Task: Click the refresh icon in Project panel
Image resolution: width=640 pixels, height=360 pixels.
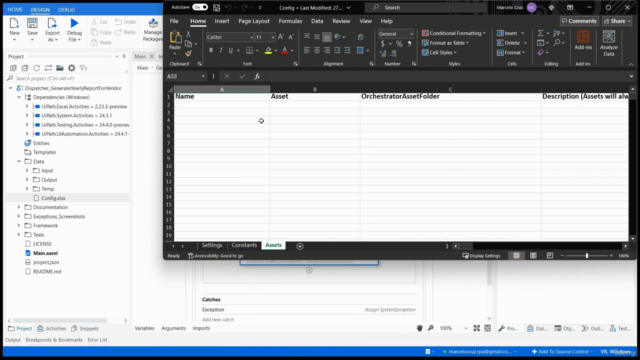Action: [x=37, y=68]
